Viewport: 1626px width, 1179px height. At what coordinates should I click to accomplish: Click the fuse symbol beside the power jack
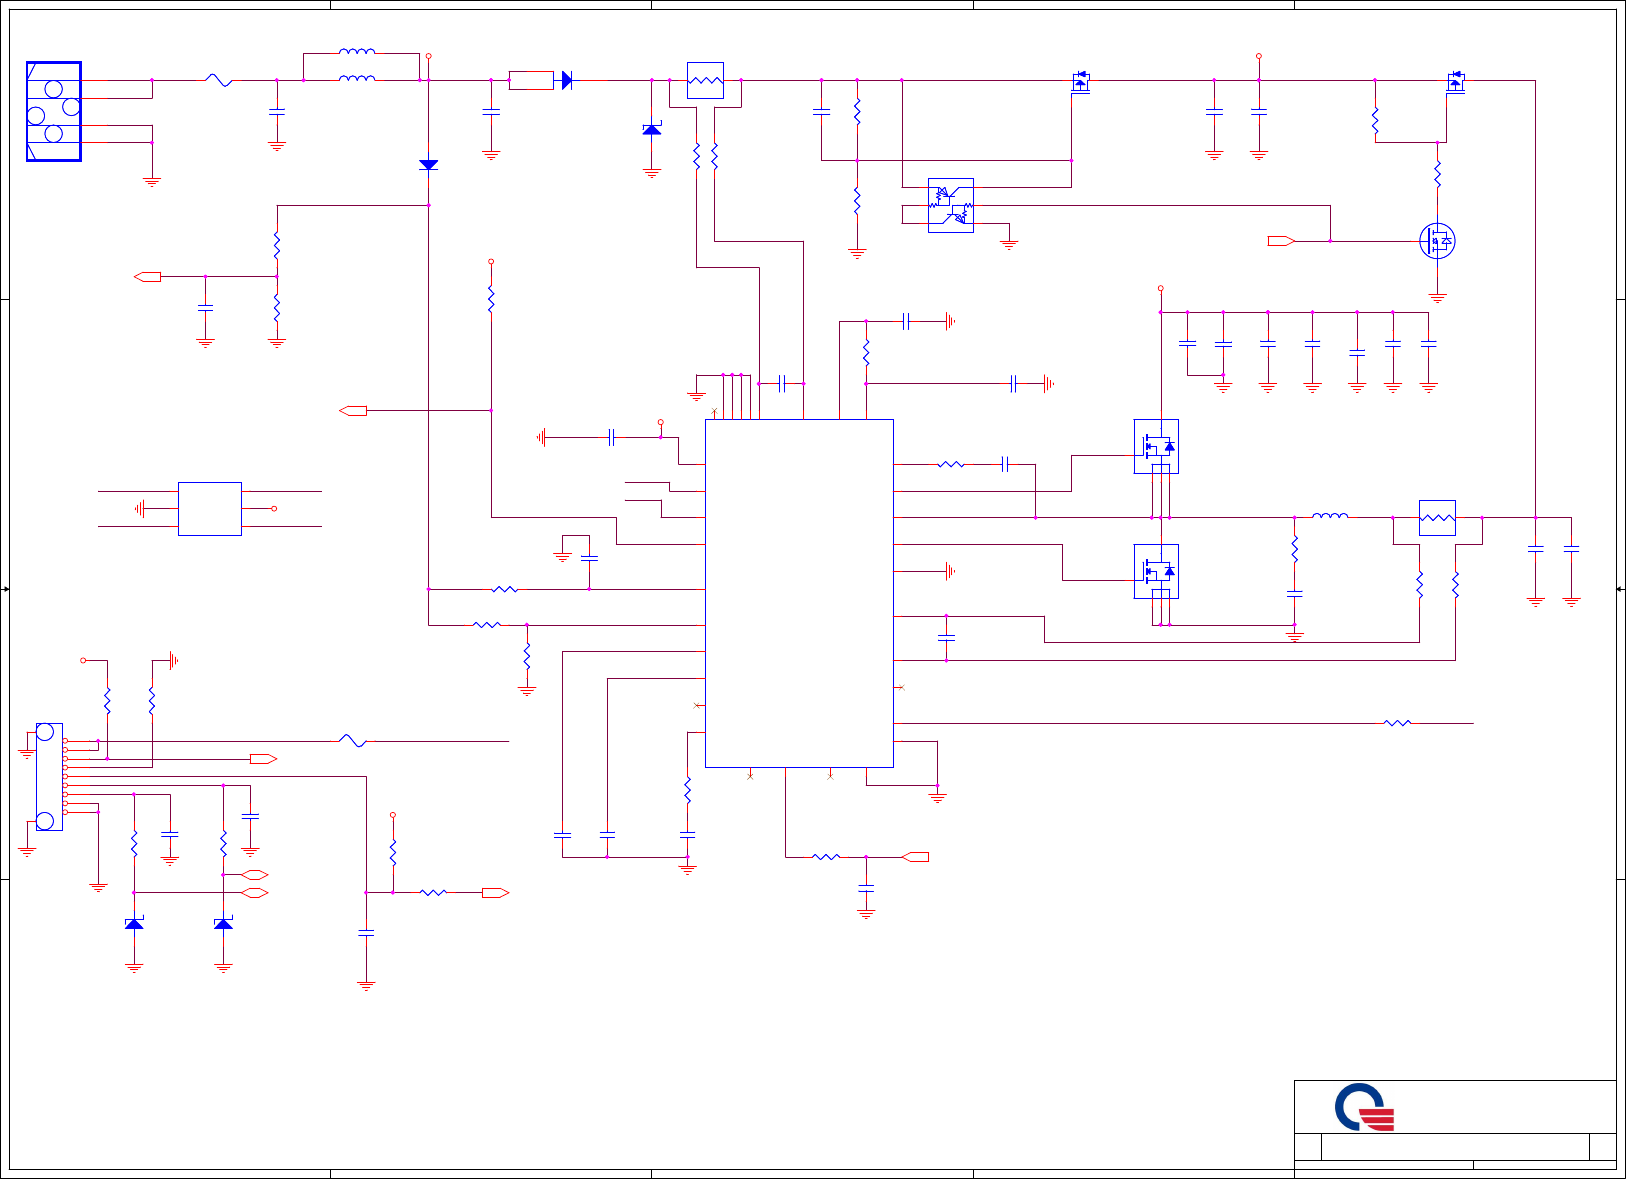[219, 80]
